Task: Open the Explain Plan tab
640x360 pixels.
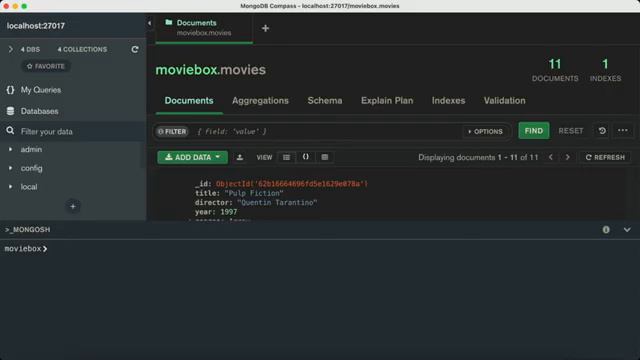Action: tap(387, 101)
